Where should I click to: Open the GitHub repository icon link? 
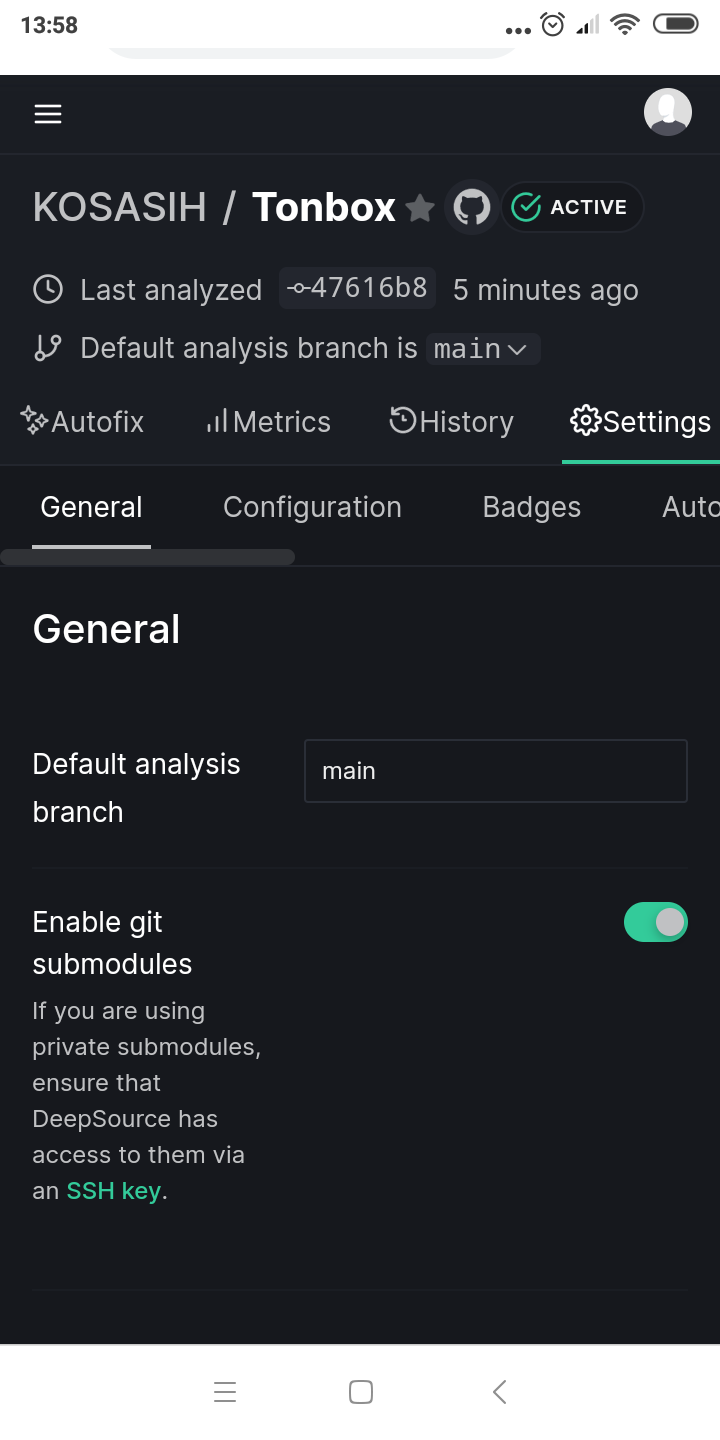pyautogui.click(x=472, y=208)
